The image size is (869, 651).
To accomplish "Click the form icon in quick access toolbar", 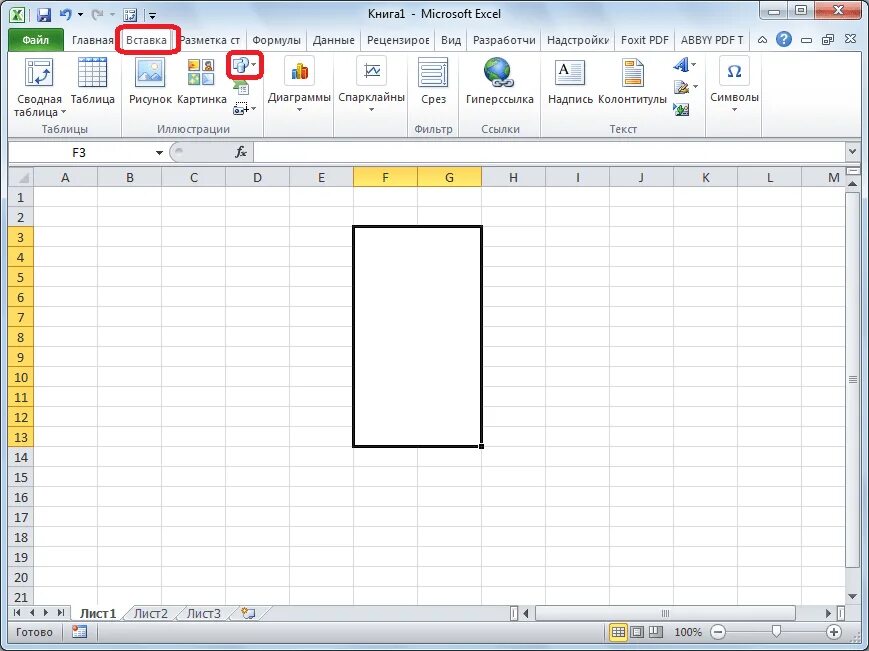I will point(130,15).
